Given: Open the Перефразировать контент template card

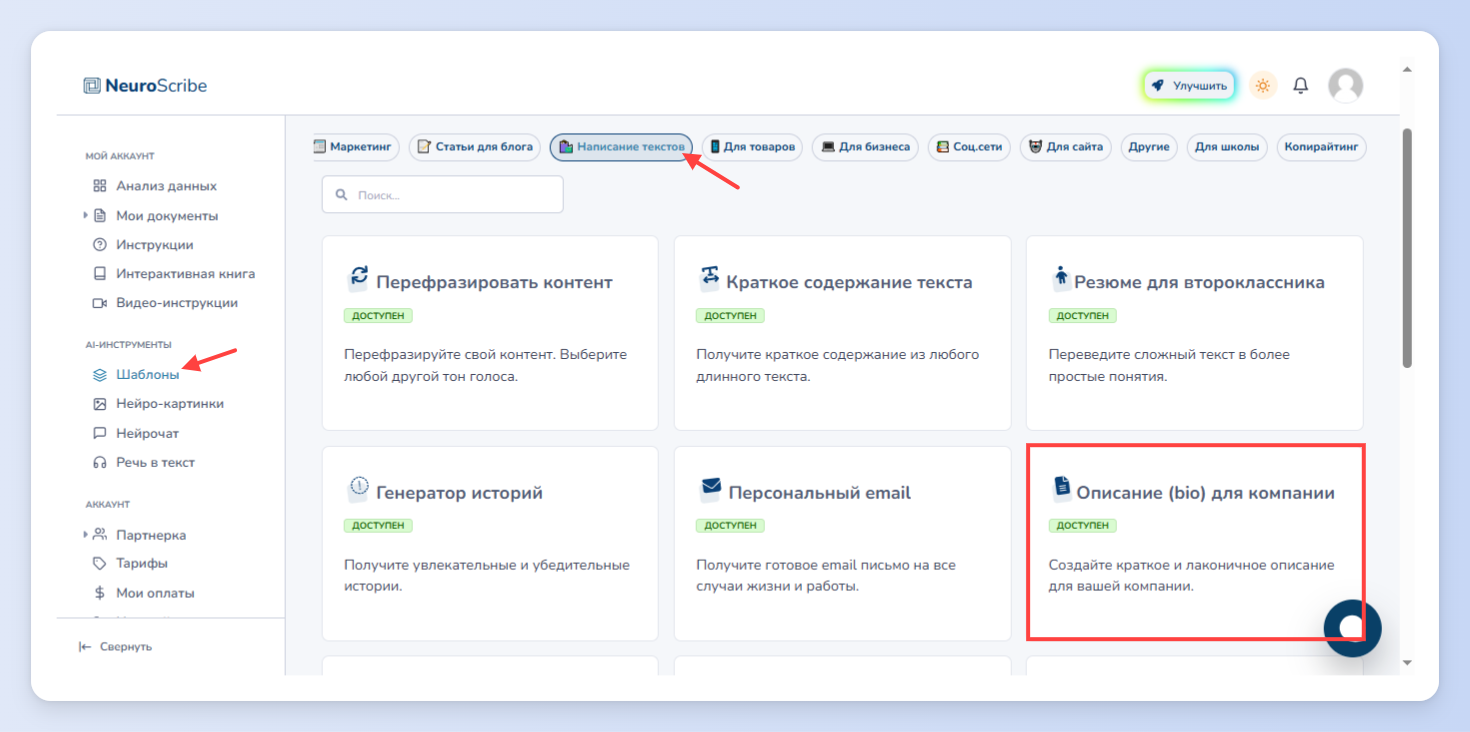Looking at the screenshot, I should [x=490, y=333].
